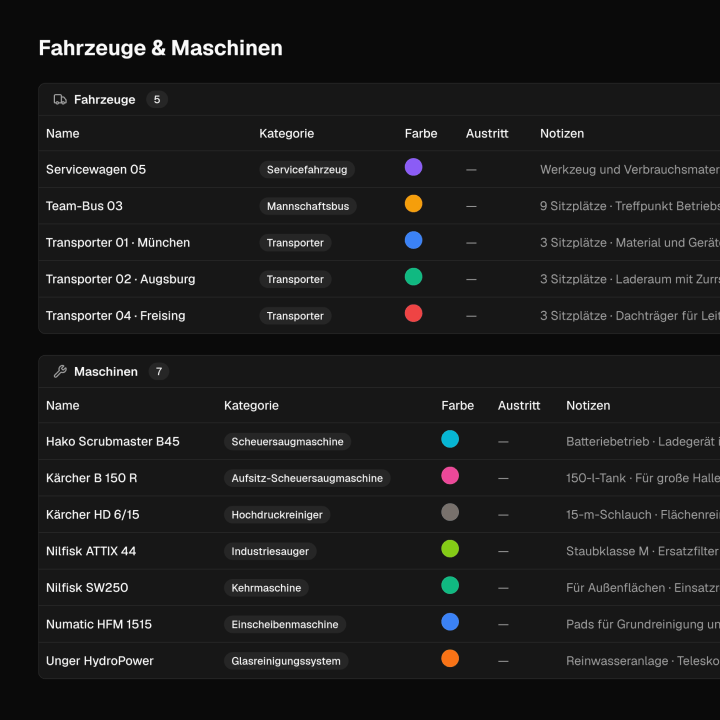Click the Name column header in Maschinen table

(62, 405)
